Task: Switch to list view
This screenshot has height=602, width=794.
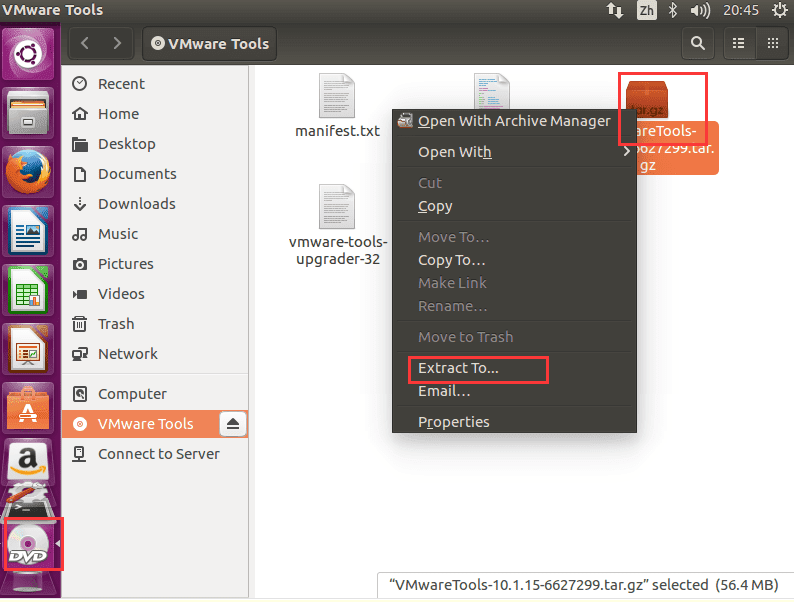Action: click(x=739, y=44)
